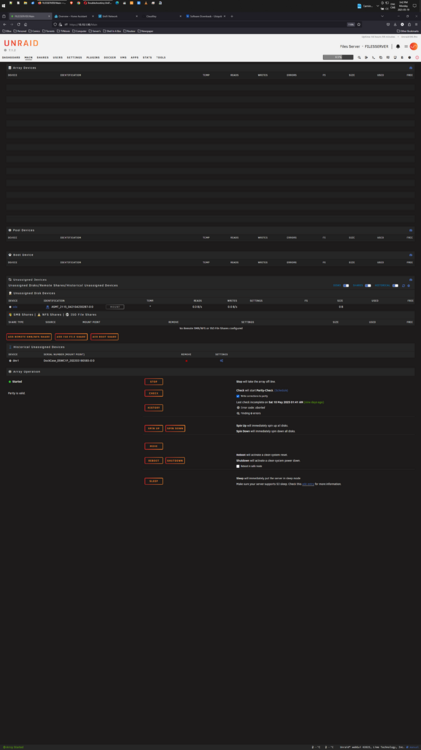Click the search magnifier icon in header toolbar
Image resolution: width=421 pixels, height=750 pixels.
[359, 57]
